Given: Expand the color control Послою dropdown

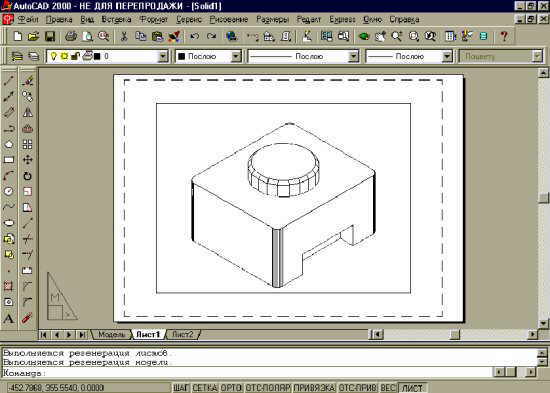Looking at the screenshot, I should pyautogui.click(x=236, y=56).
